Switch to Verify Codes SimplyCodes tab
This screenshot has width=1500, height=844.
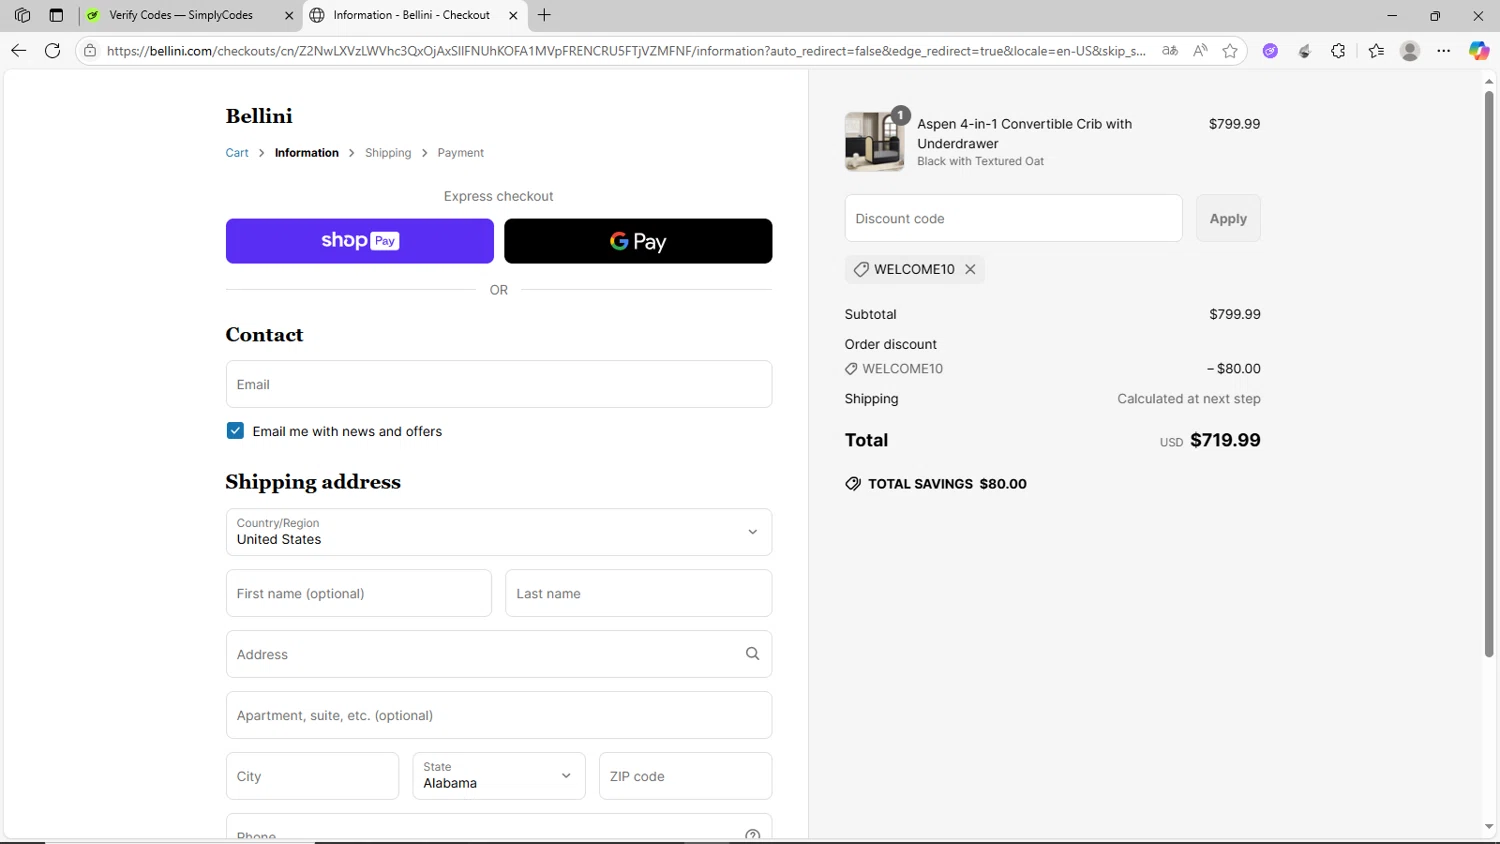190,15
